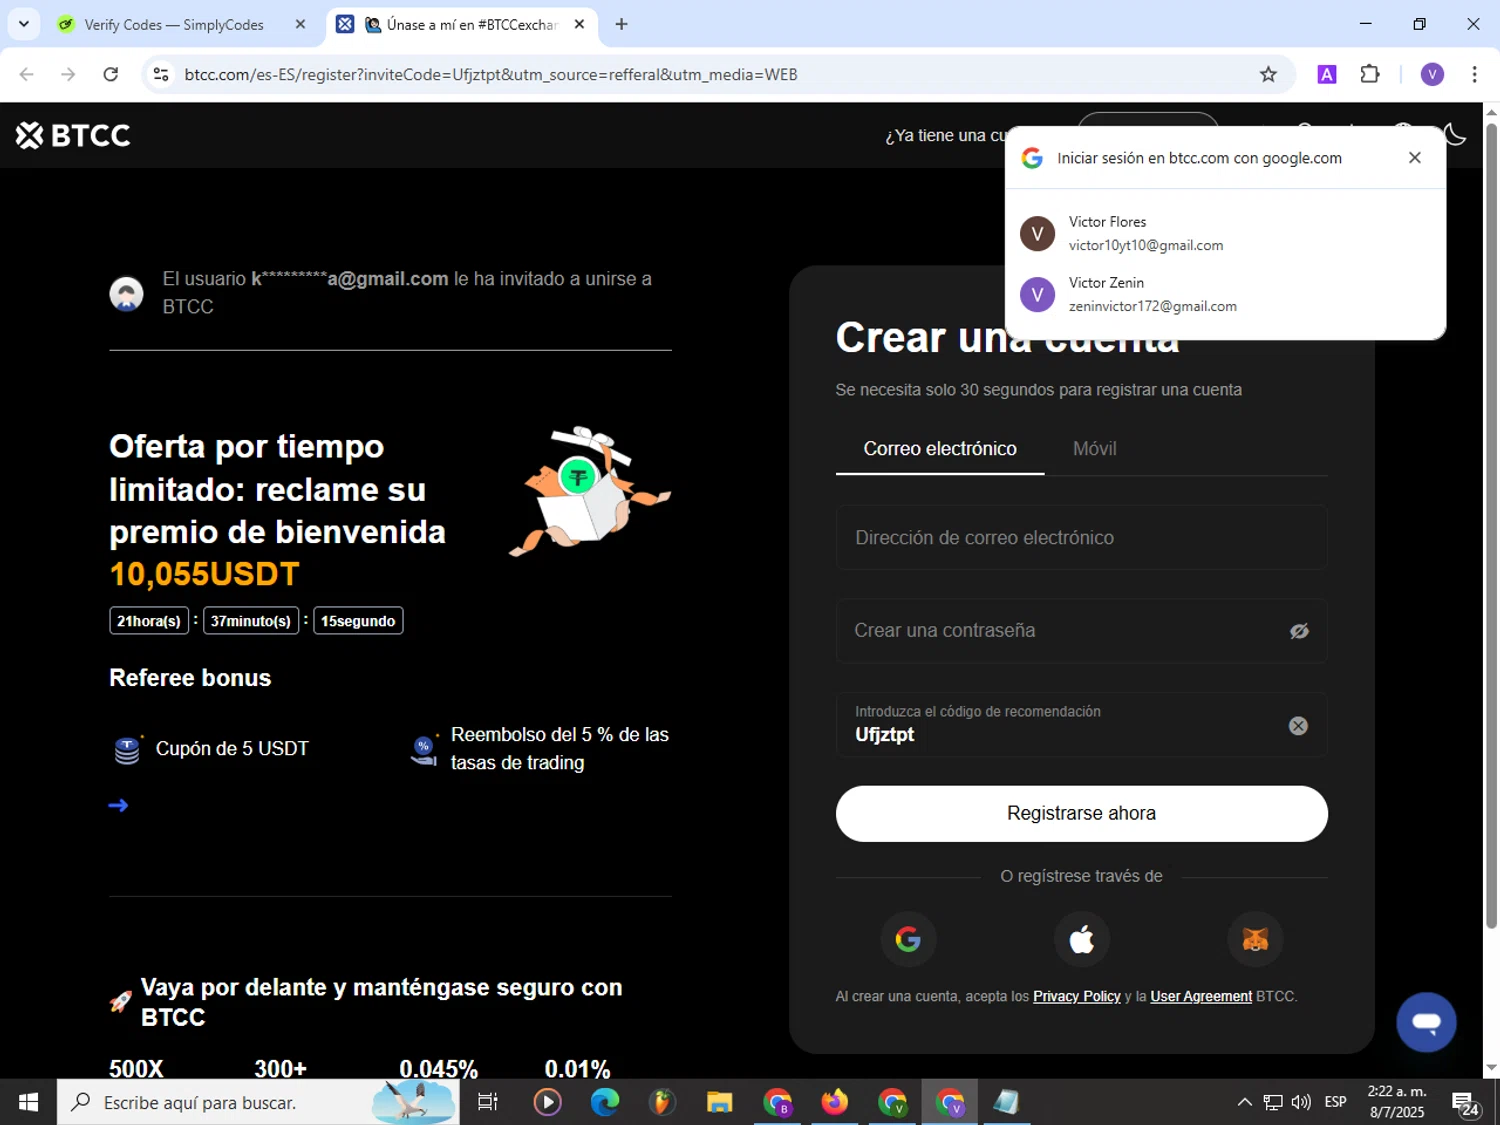Open File Explorer from taskbar
The image size is (1500, 1125).
pos(719,1102)
